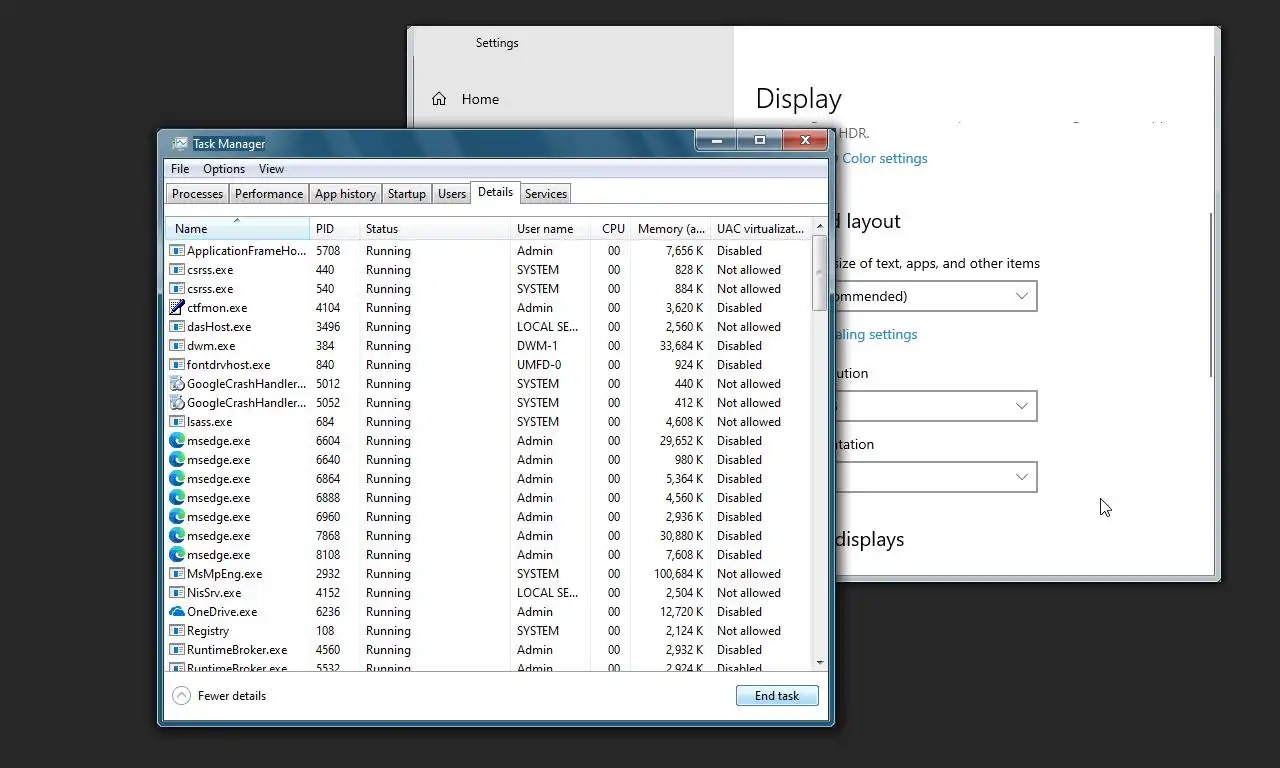
Task: Go to Home in Settings window
Action: (480, 99)
